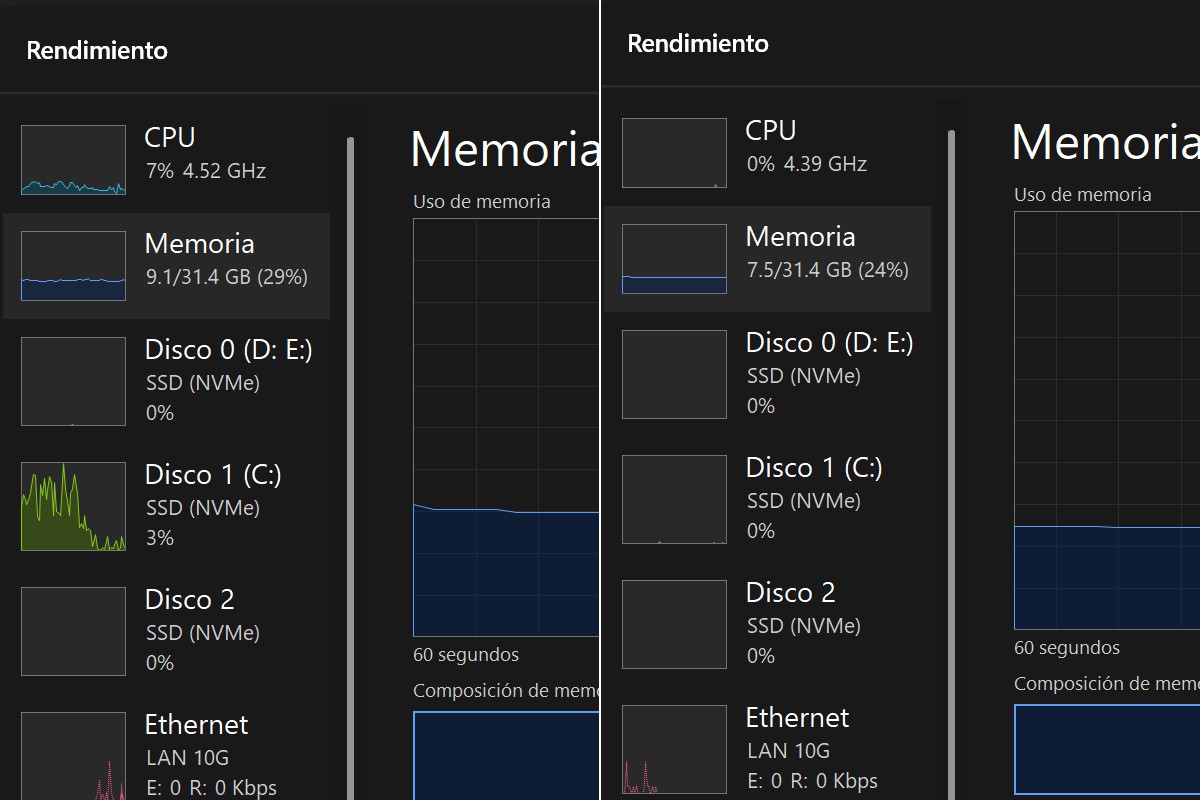Select Disco 2 in the 29% memory window
1200x800 pixels.
(x=166, y=631)
